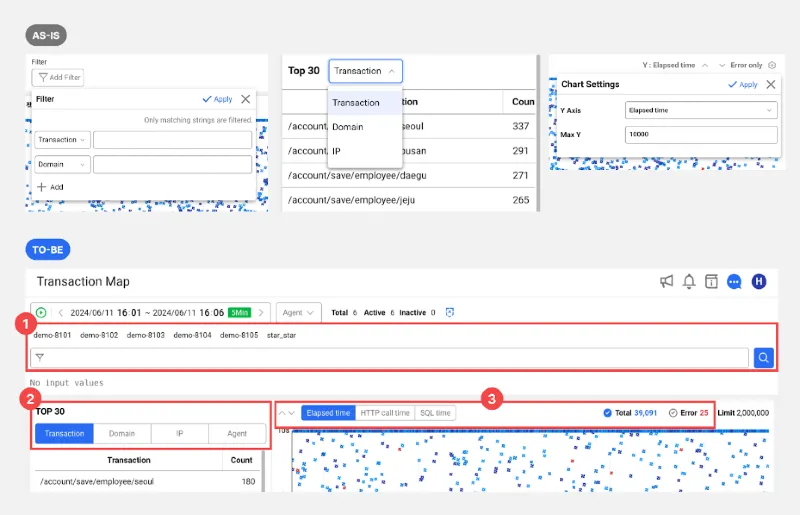Switch TOP 30 to Domain tab
The image size is (800, 515).
click(122, 433)
